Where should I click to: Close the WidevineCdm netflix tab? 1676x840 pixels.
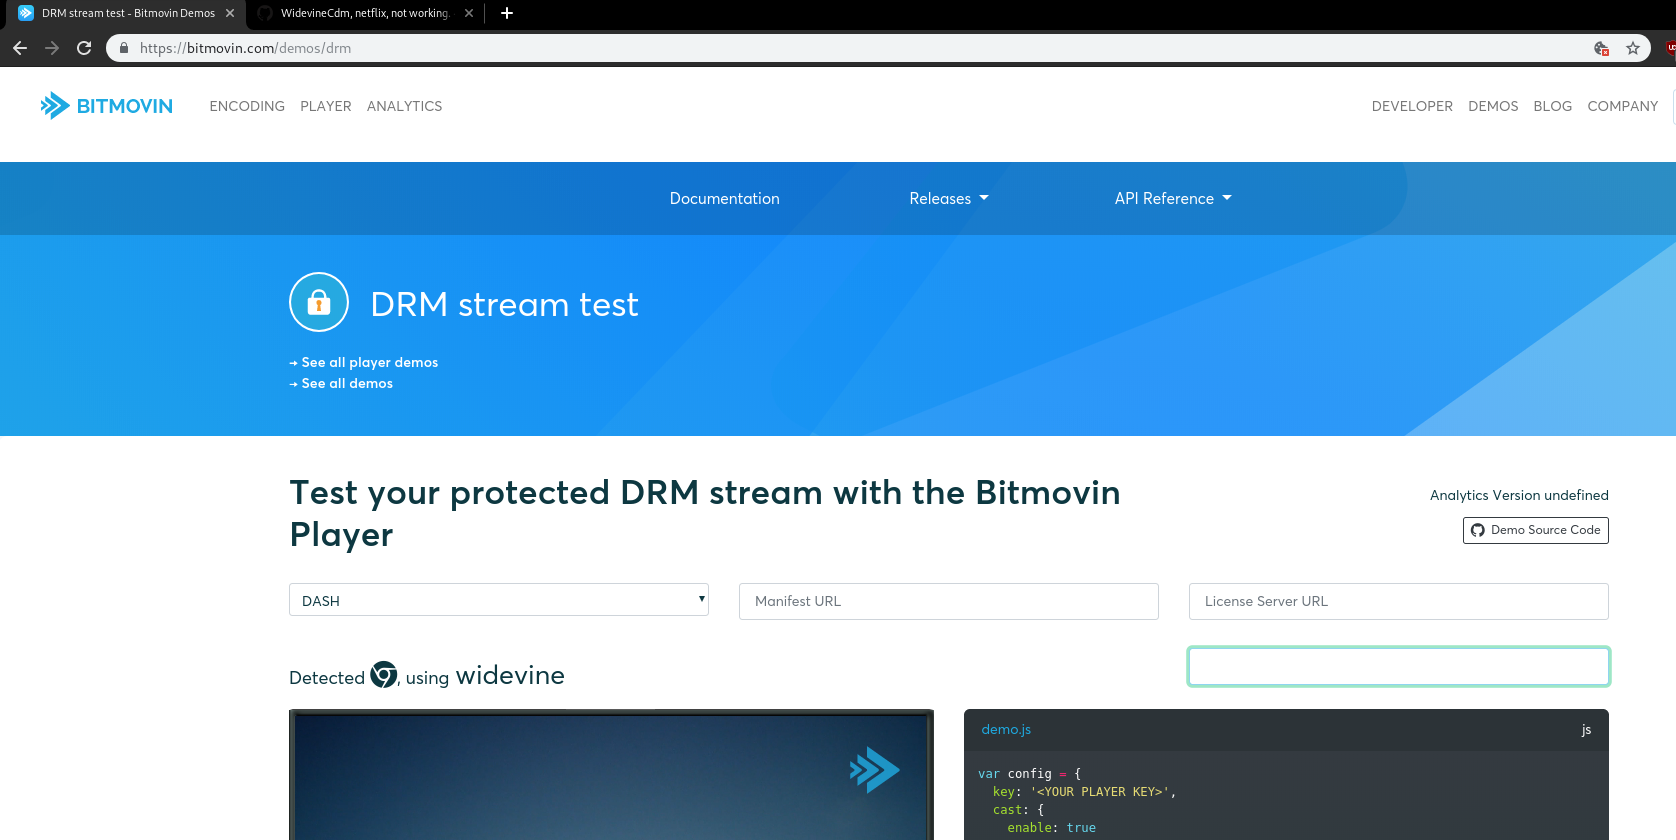[x=469, y=13]
